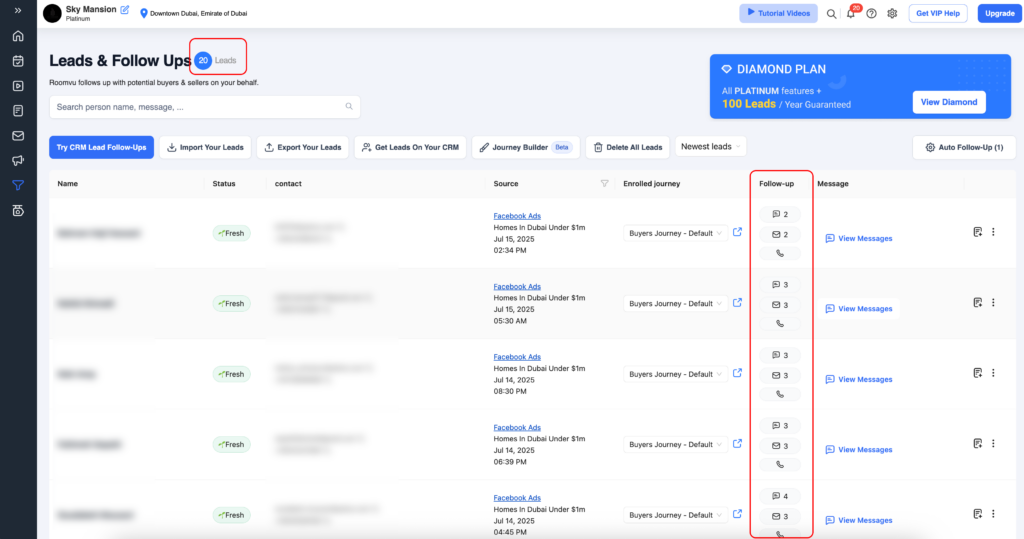Expand the second row's Buyers Journey dropdown
Screen dimensions: 1024x539
point(674,304)
